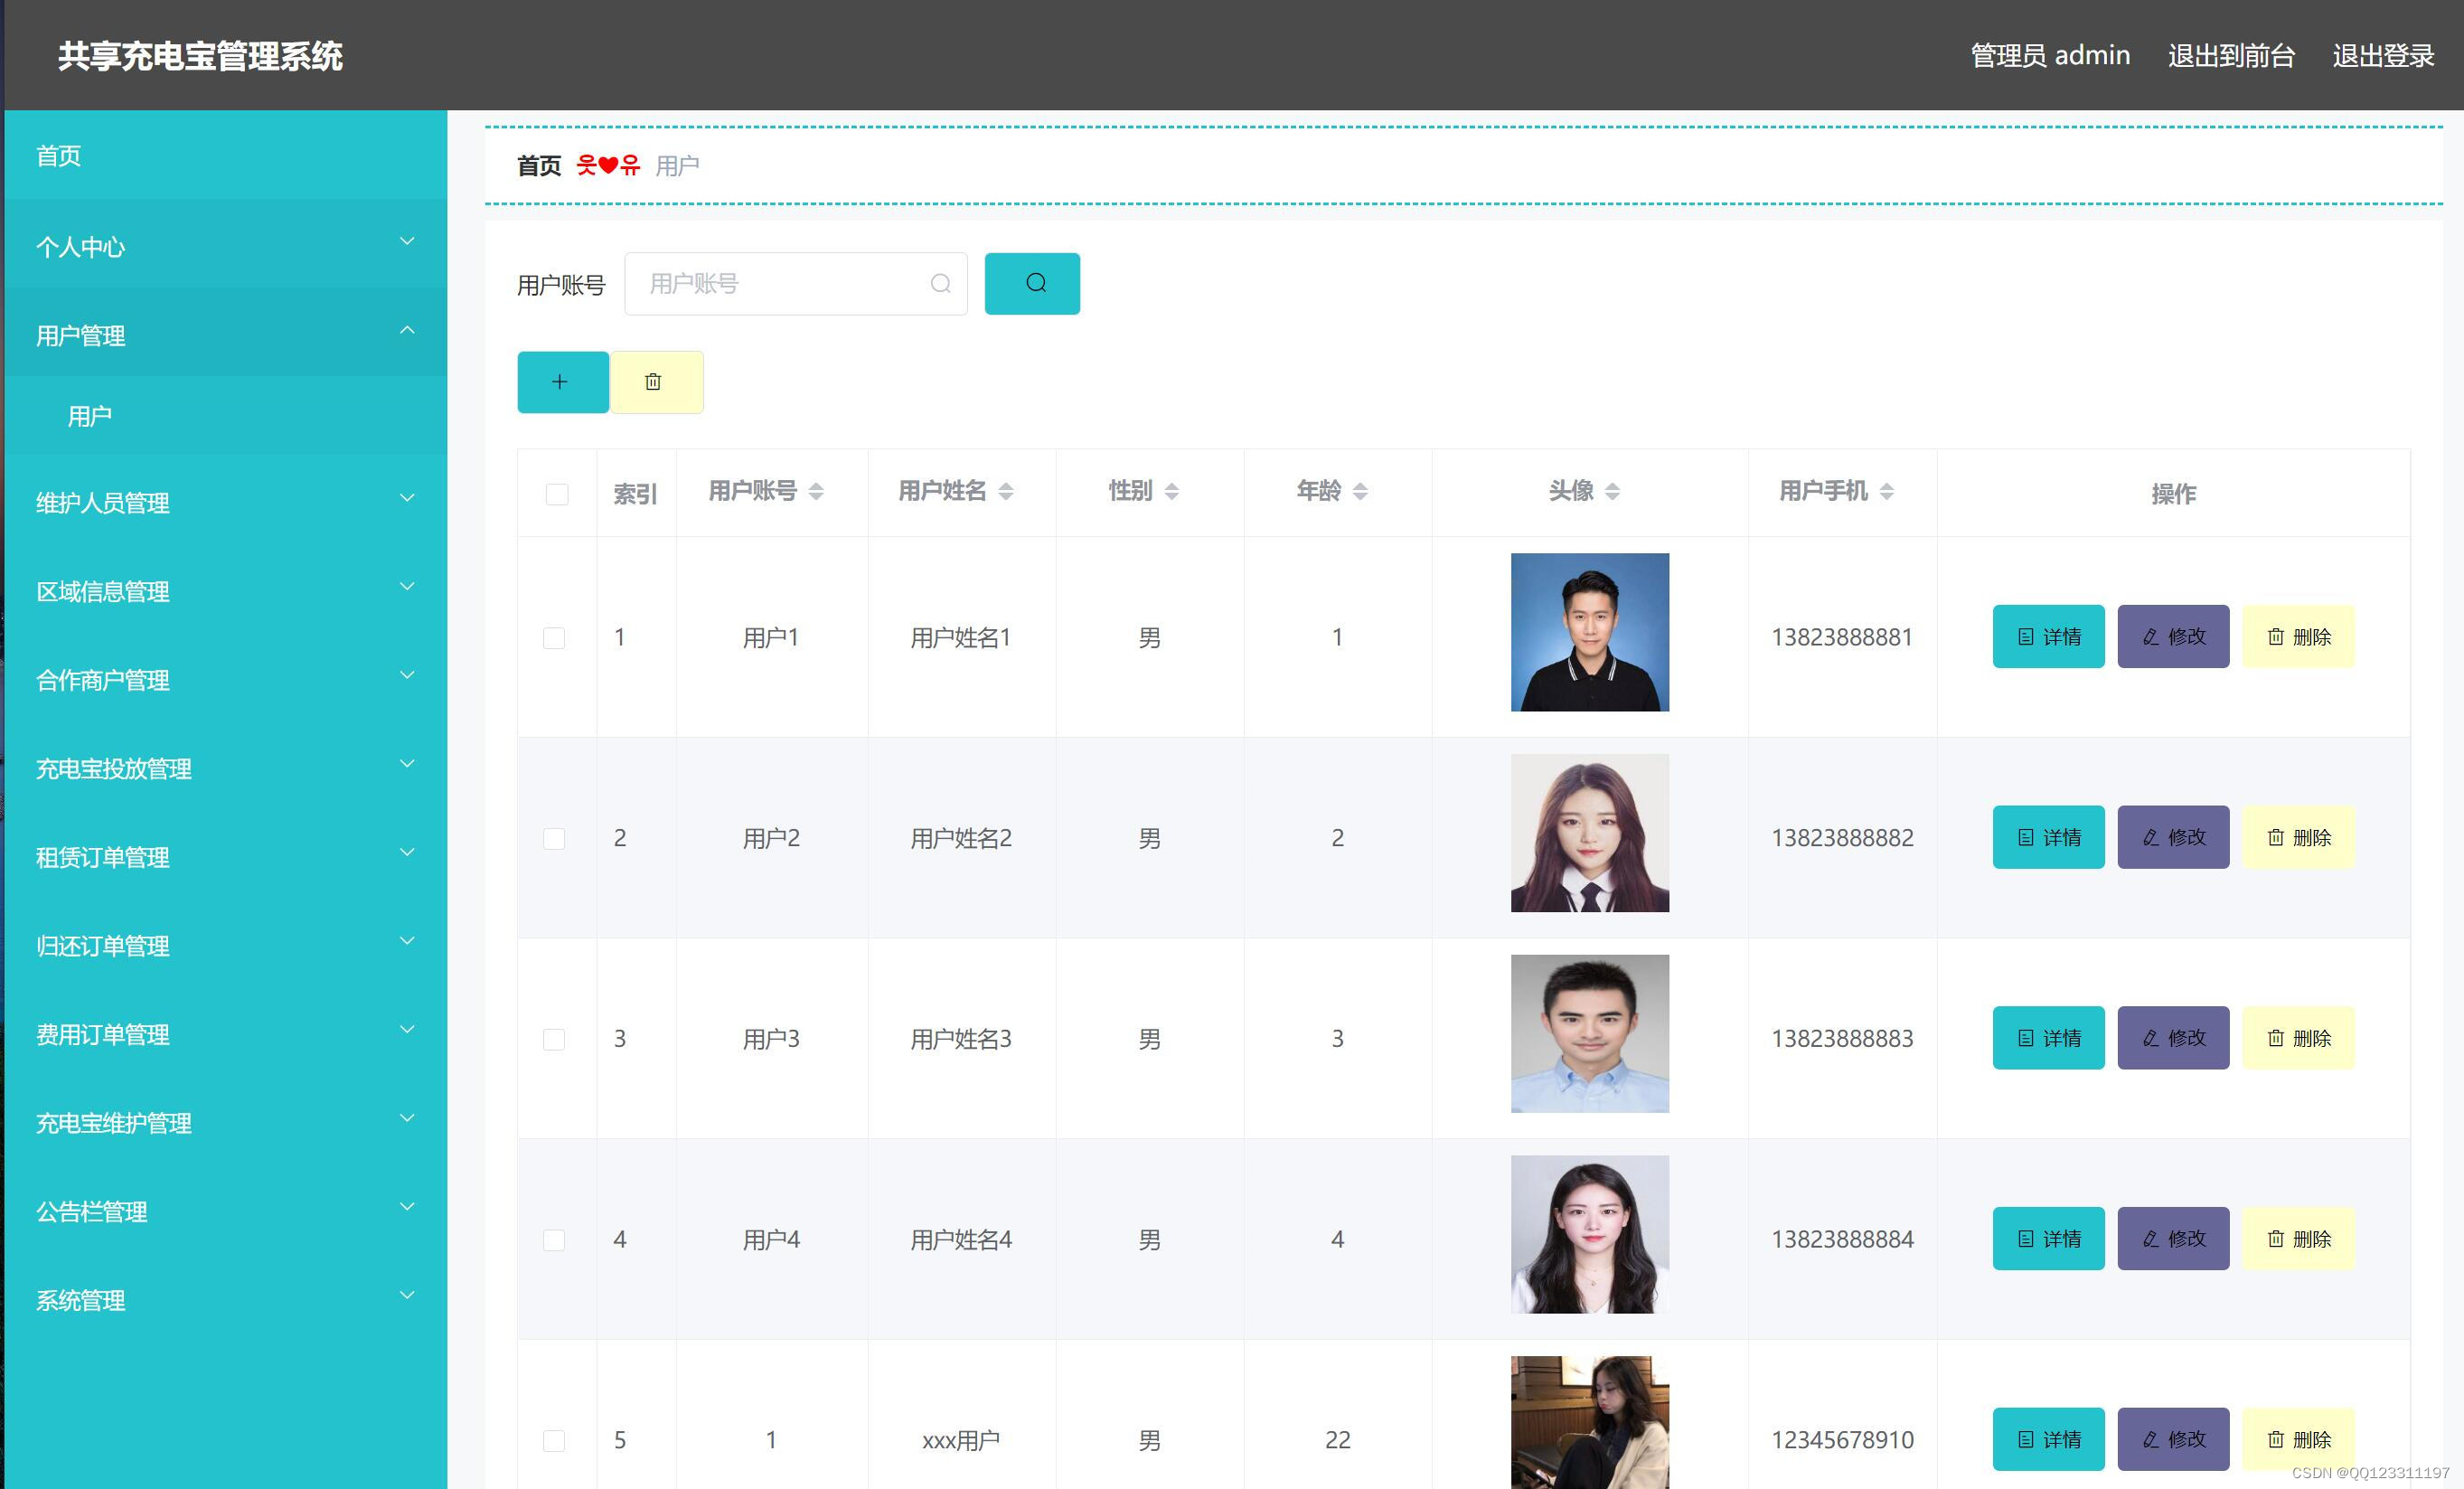Open 首页 in the sidebar
The image size is (2464, 1489).
(226, 155)
